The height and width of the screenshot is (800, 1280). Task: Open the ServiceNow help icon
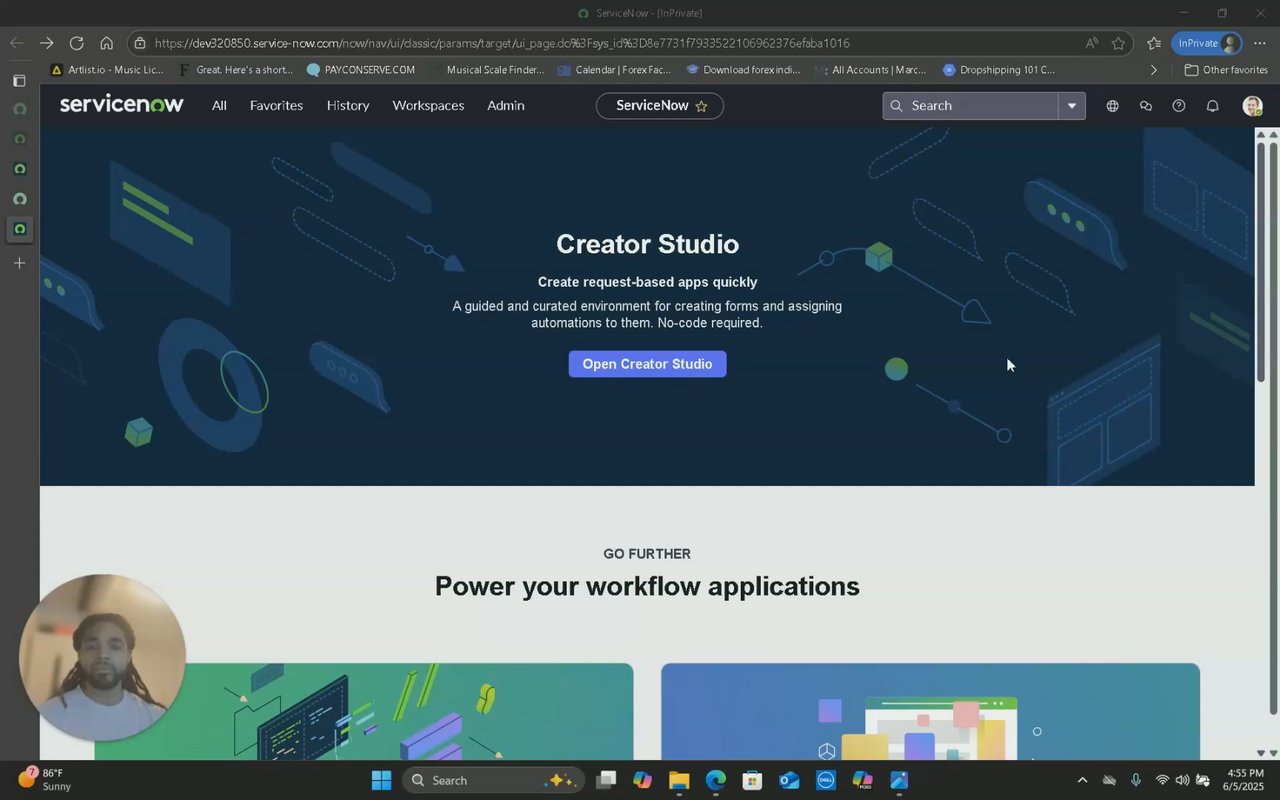click(x=1179, y=106)
